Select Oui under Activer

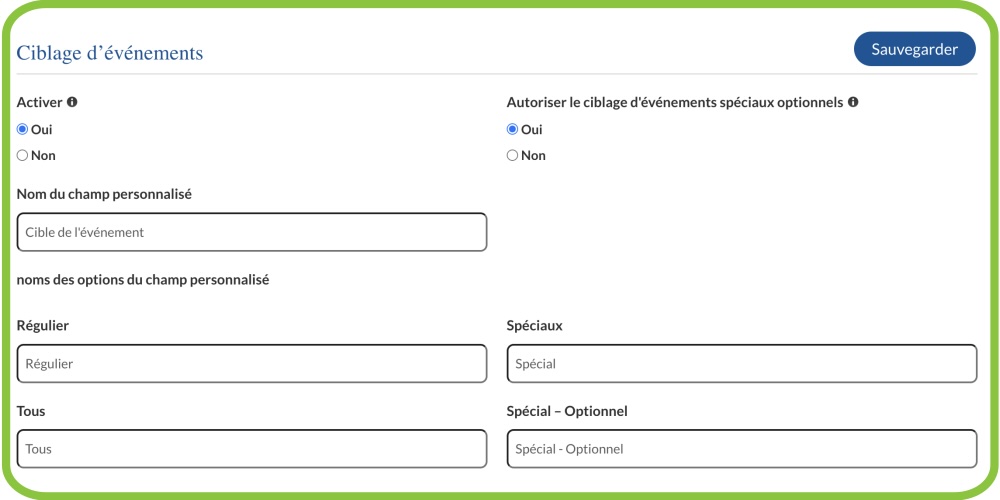[23, 129]
